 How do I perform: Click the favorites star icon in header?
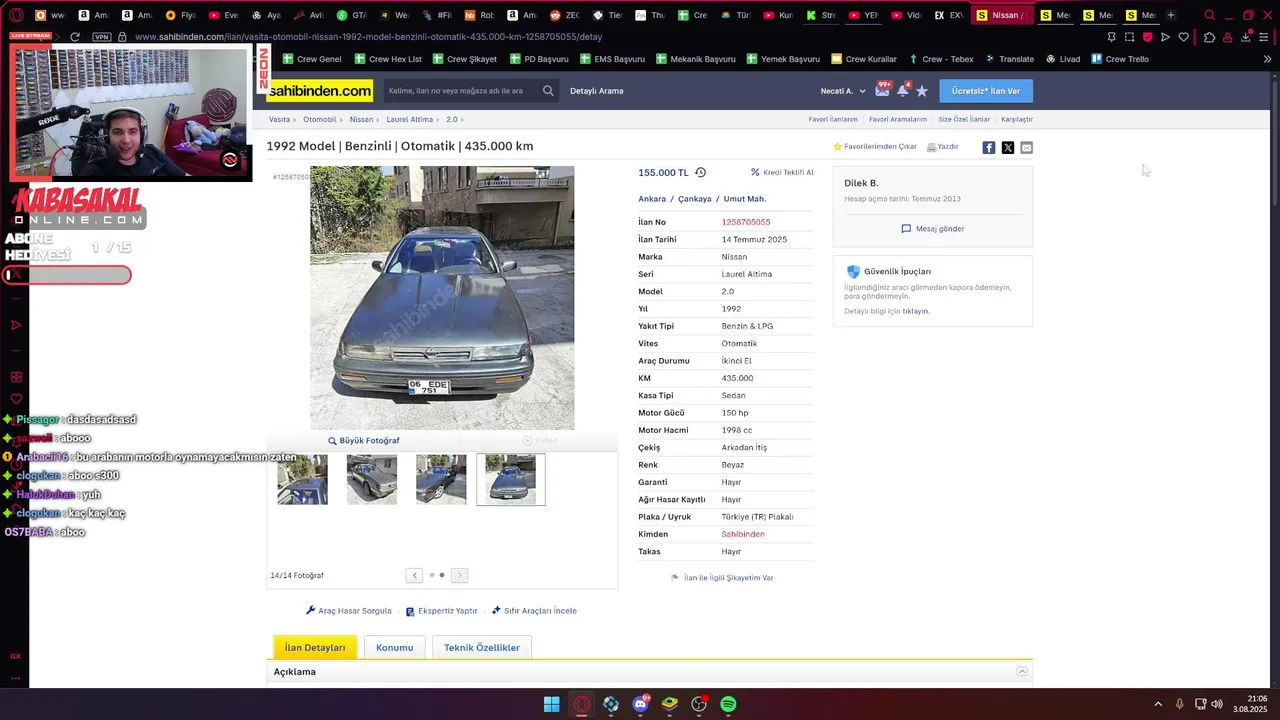coord(922,91)
